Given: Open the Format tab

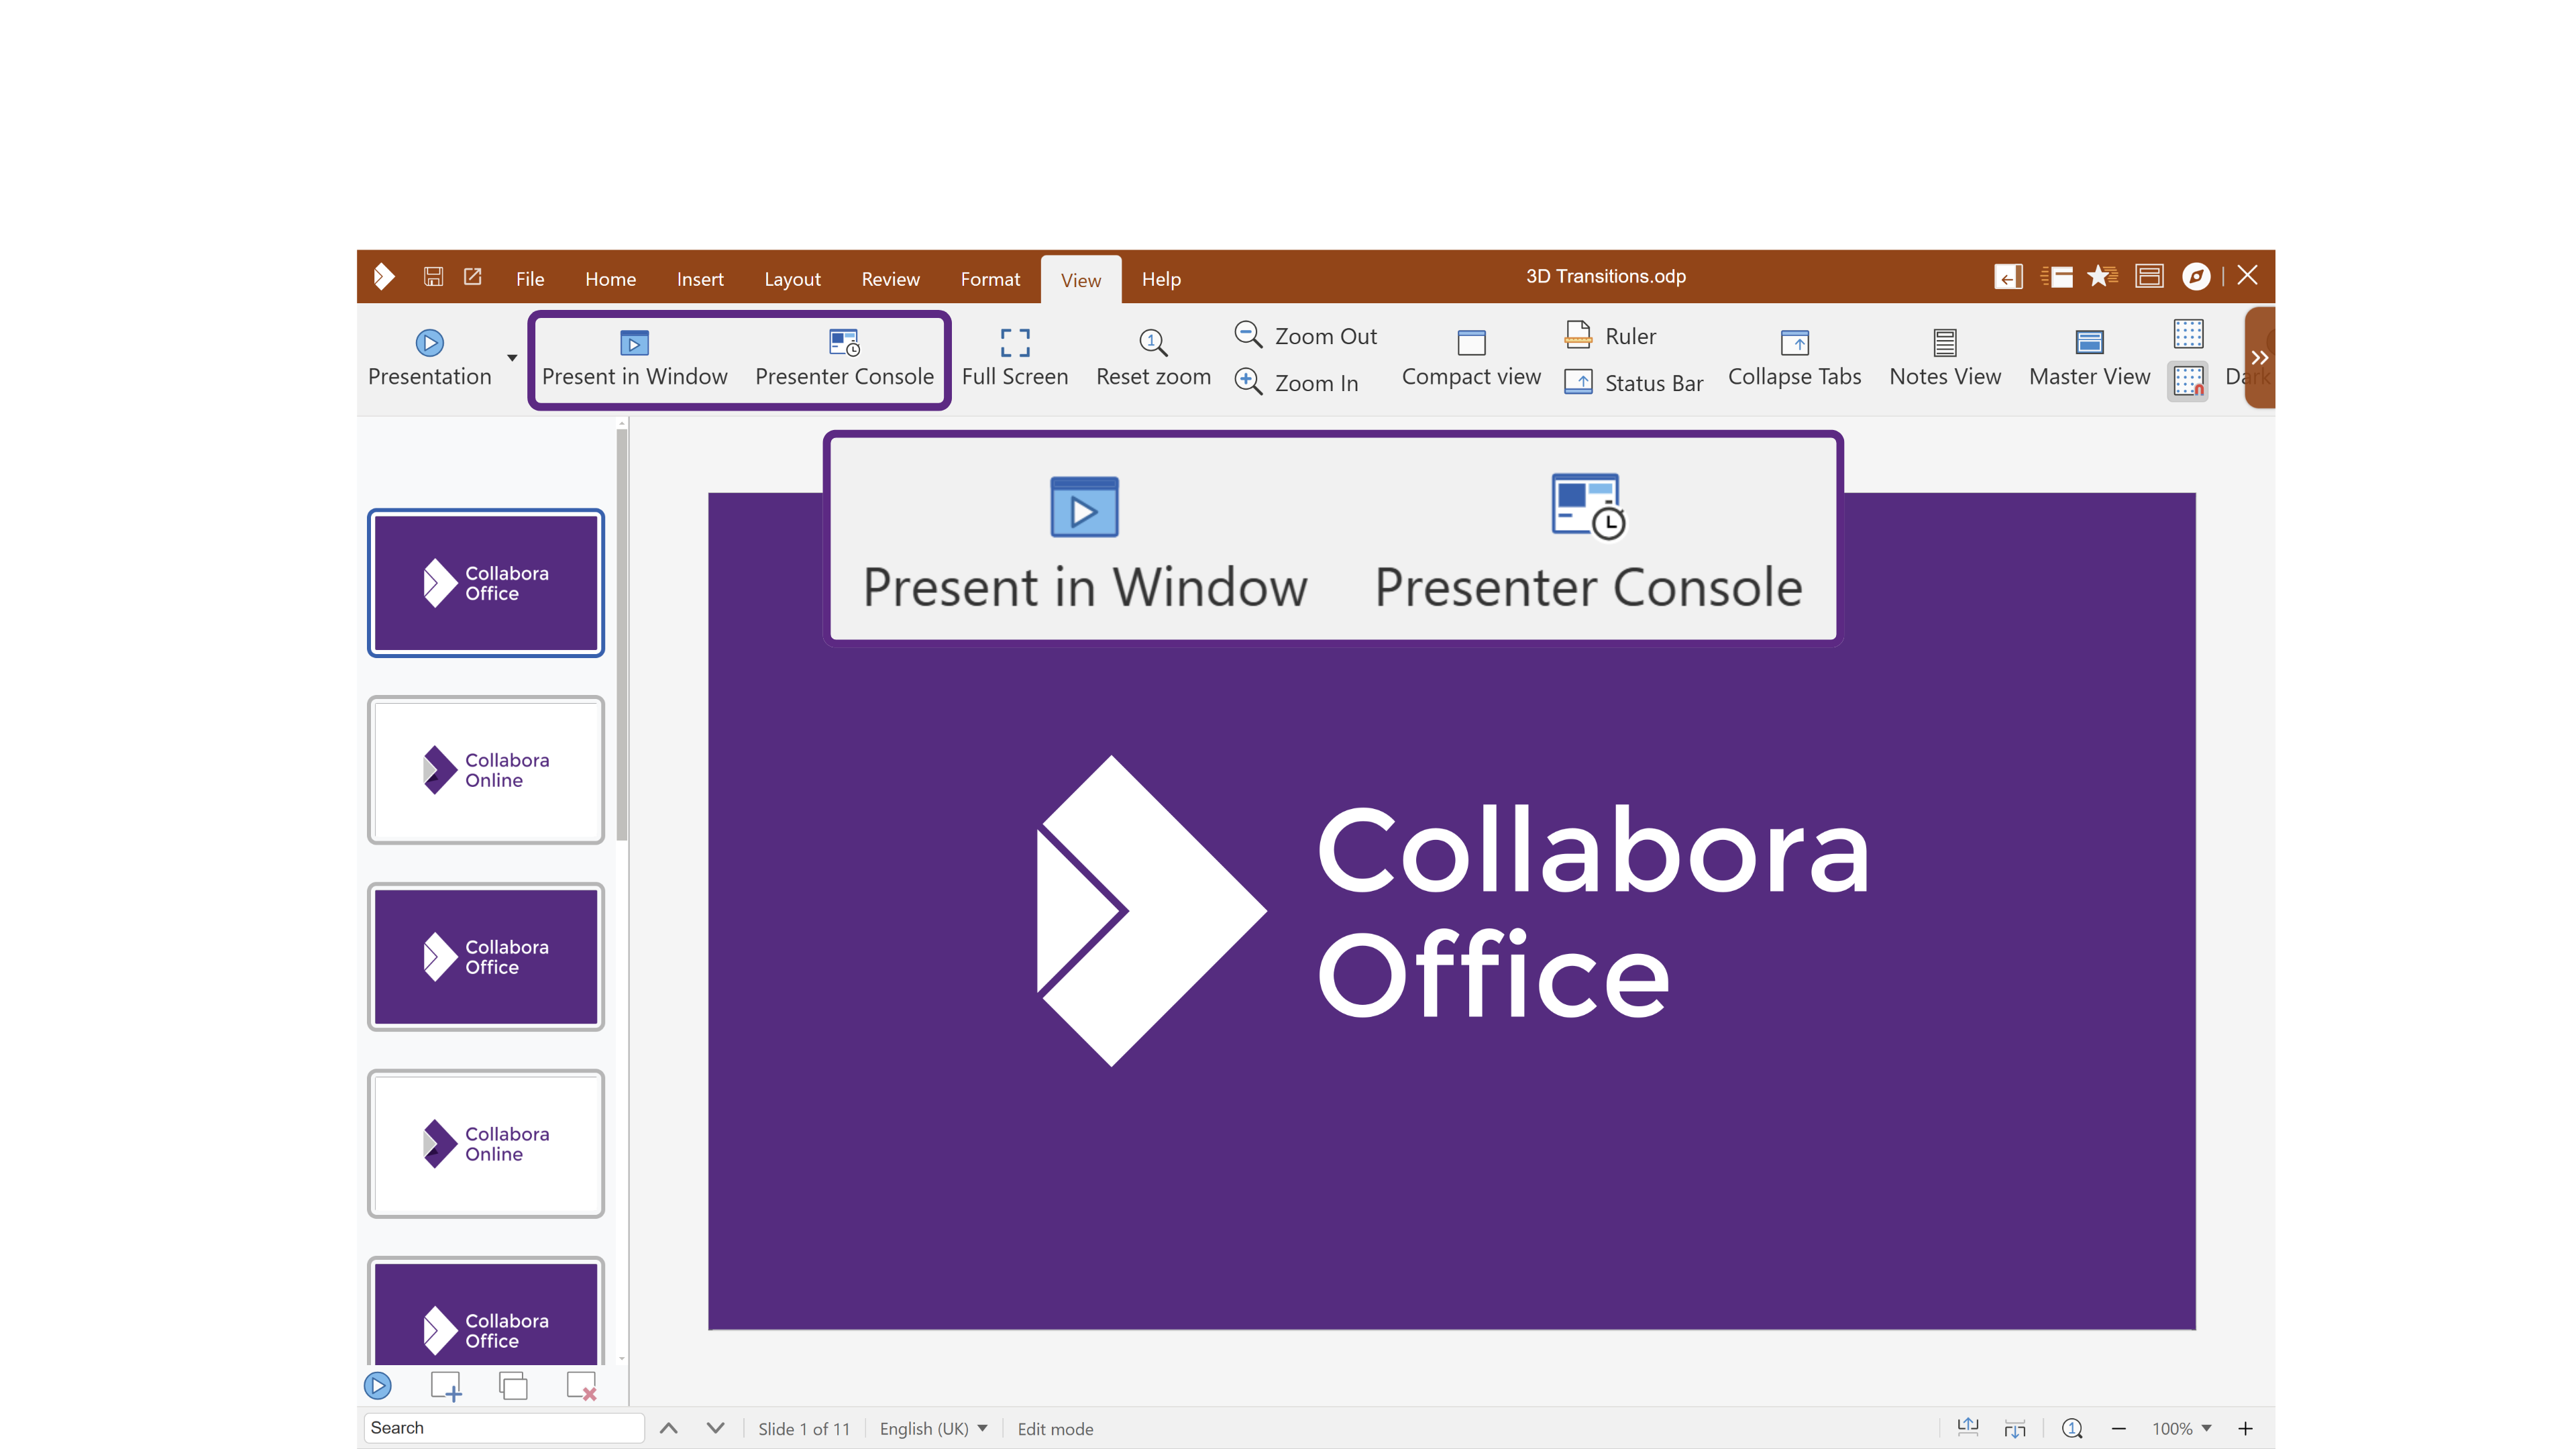Looking at the screenshot, I should [x=990, y=279].
